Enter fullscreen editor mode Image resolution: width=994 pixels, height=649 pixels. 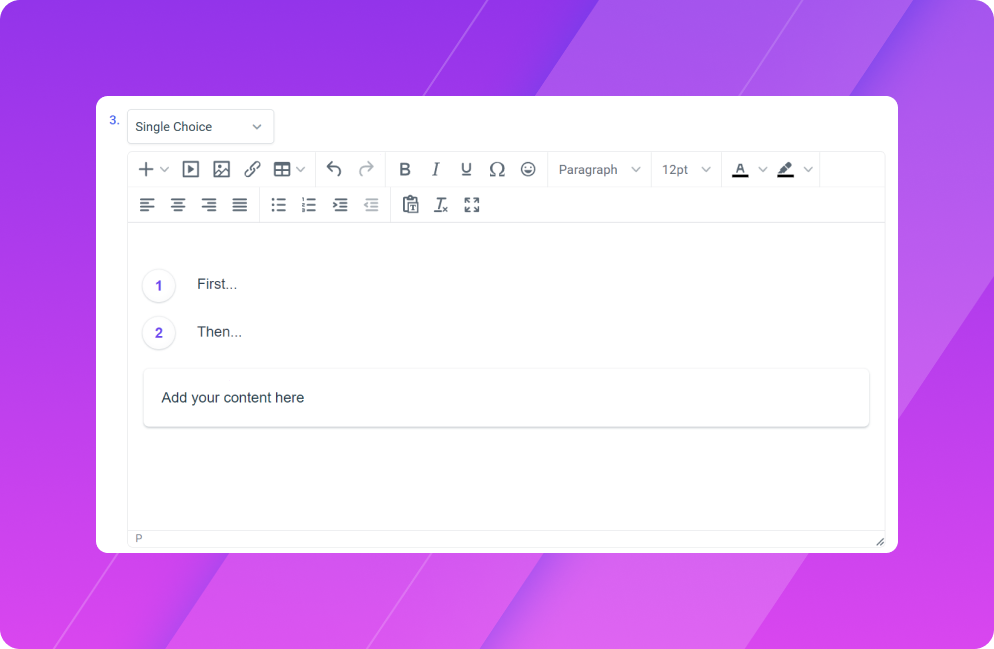472,205
